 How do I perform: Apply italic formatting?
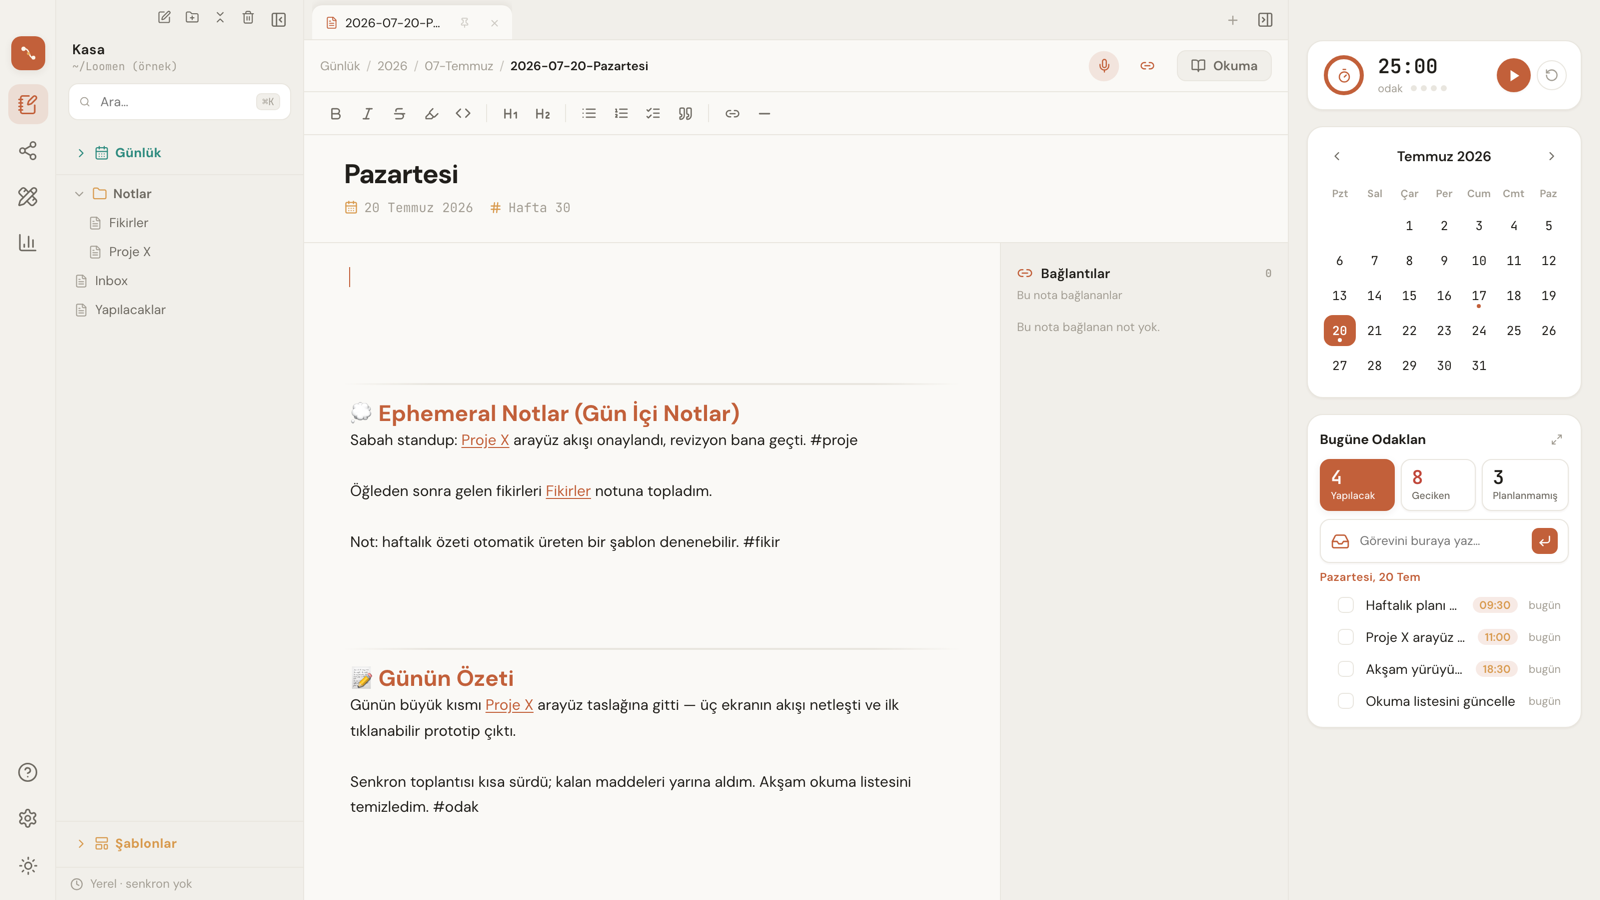click(x=367, y=114)
